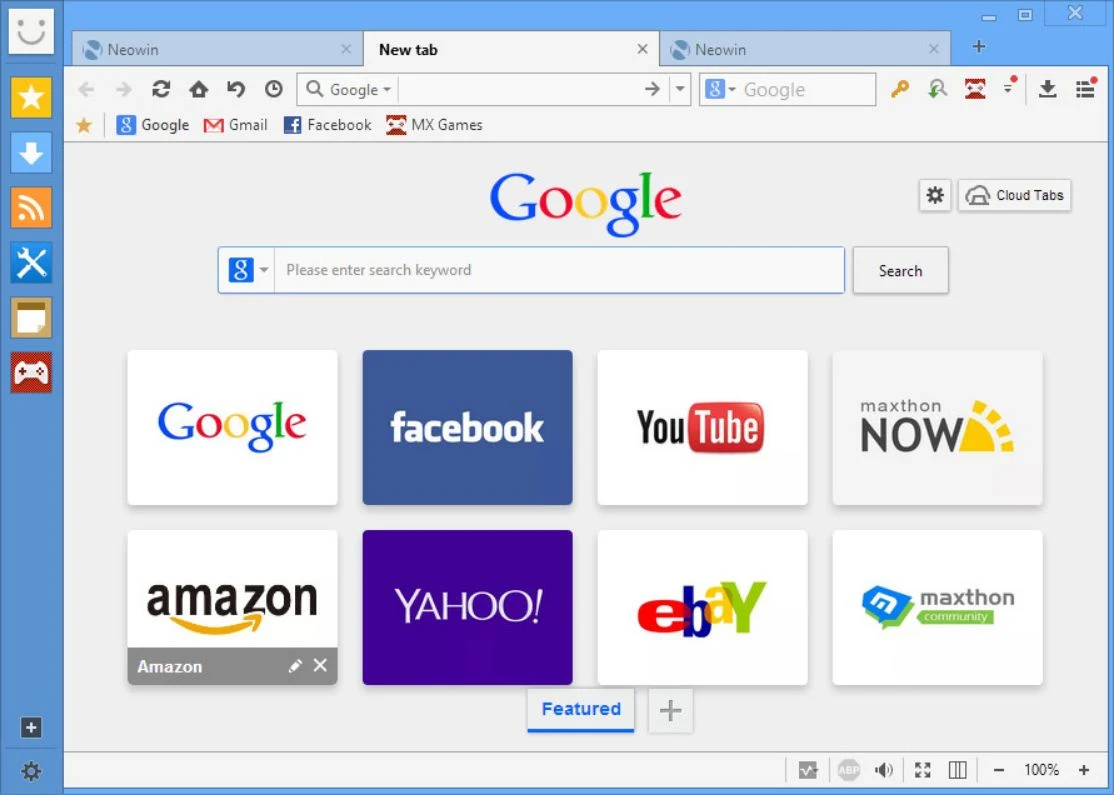This screenshot has height=795, width=1114.
Task: Toggle fullscreen mode from the status bar
Action: tap(921, 770)
